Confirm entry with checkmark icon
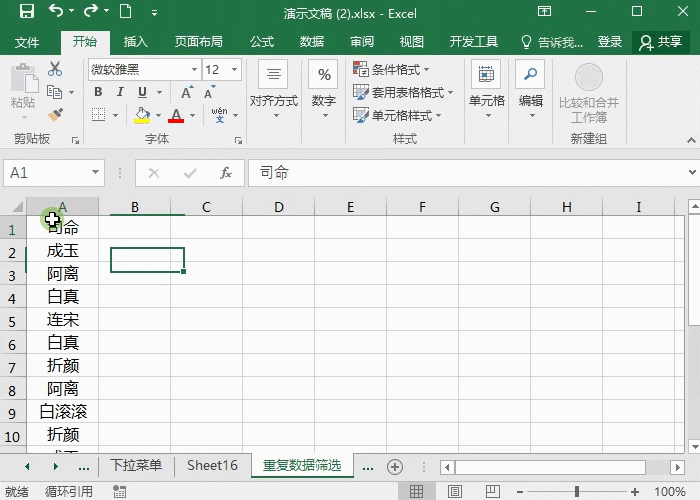The height and width of the screenshot is (500, 700). pos(190,173)
